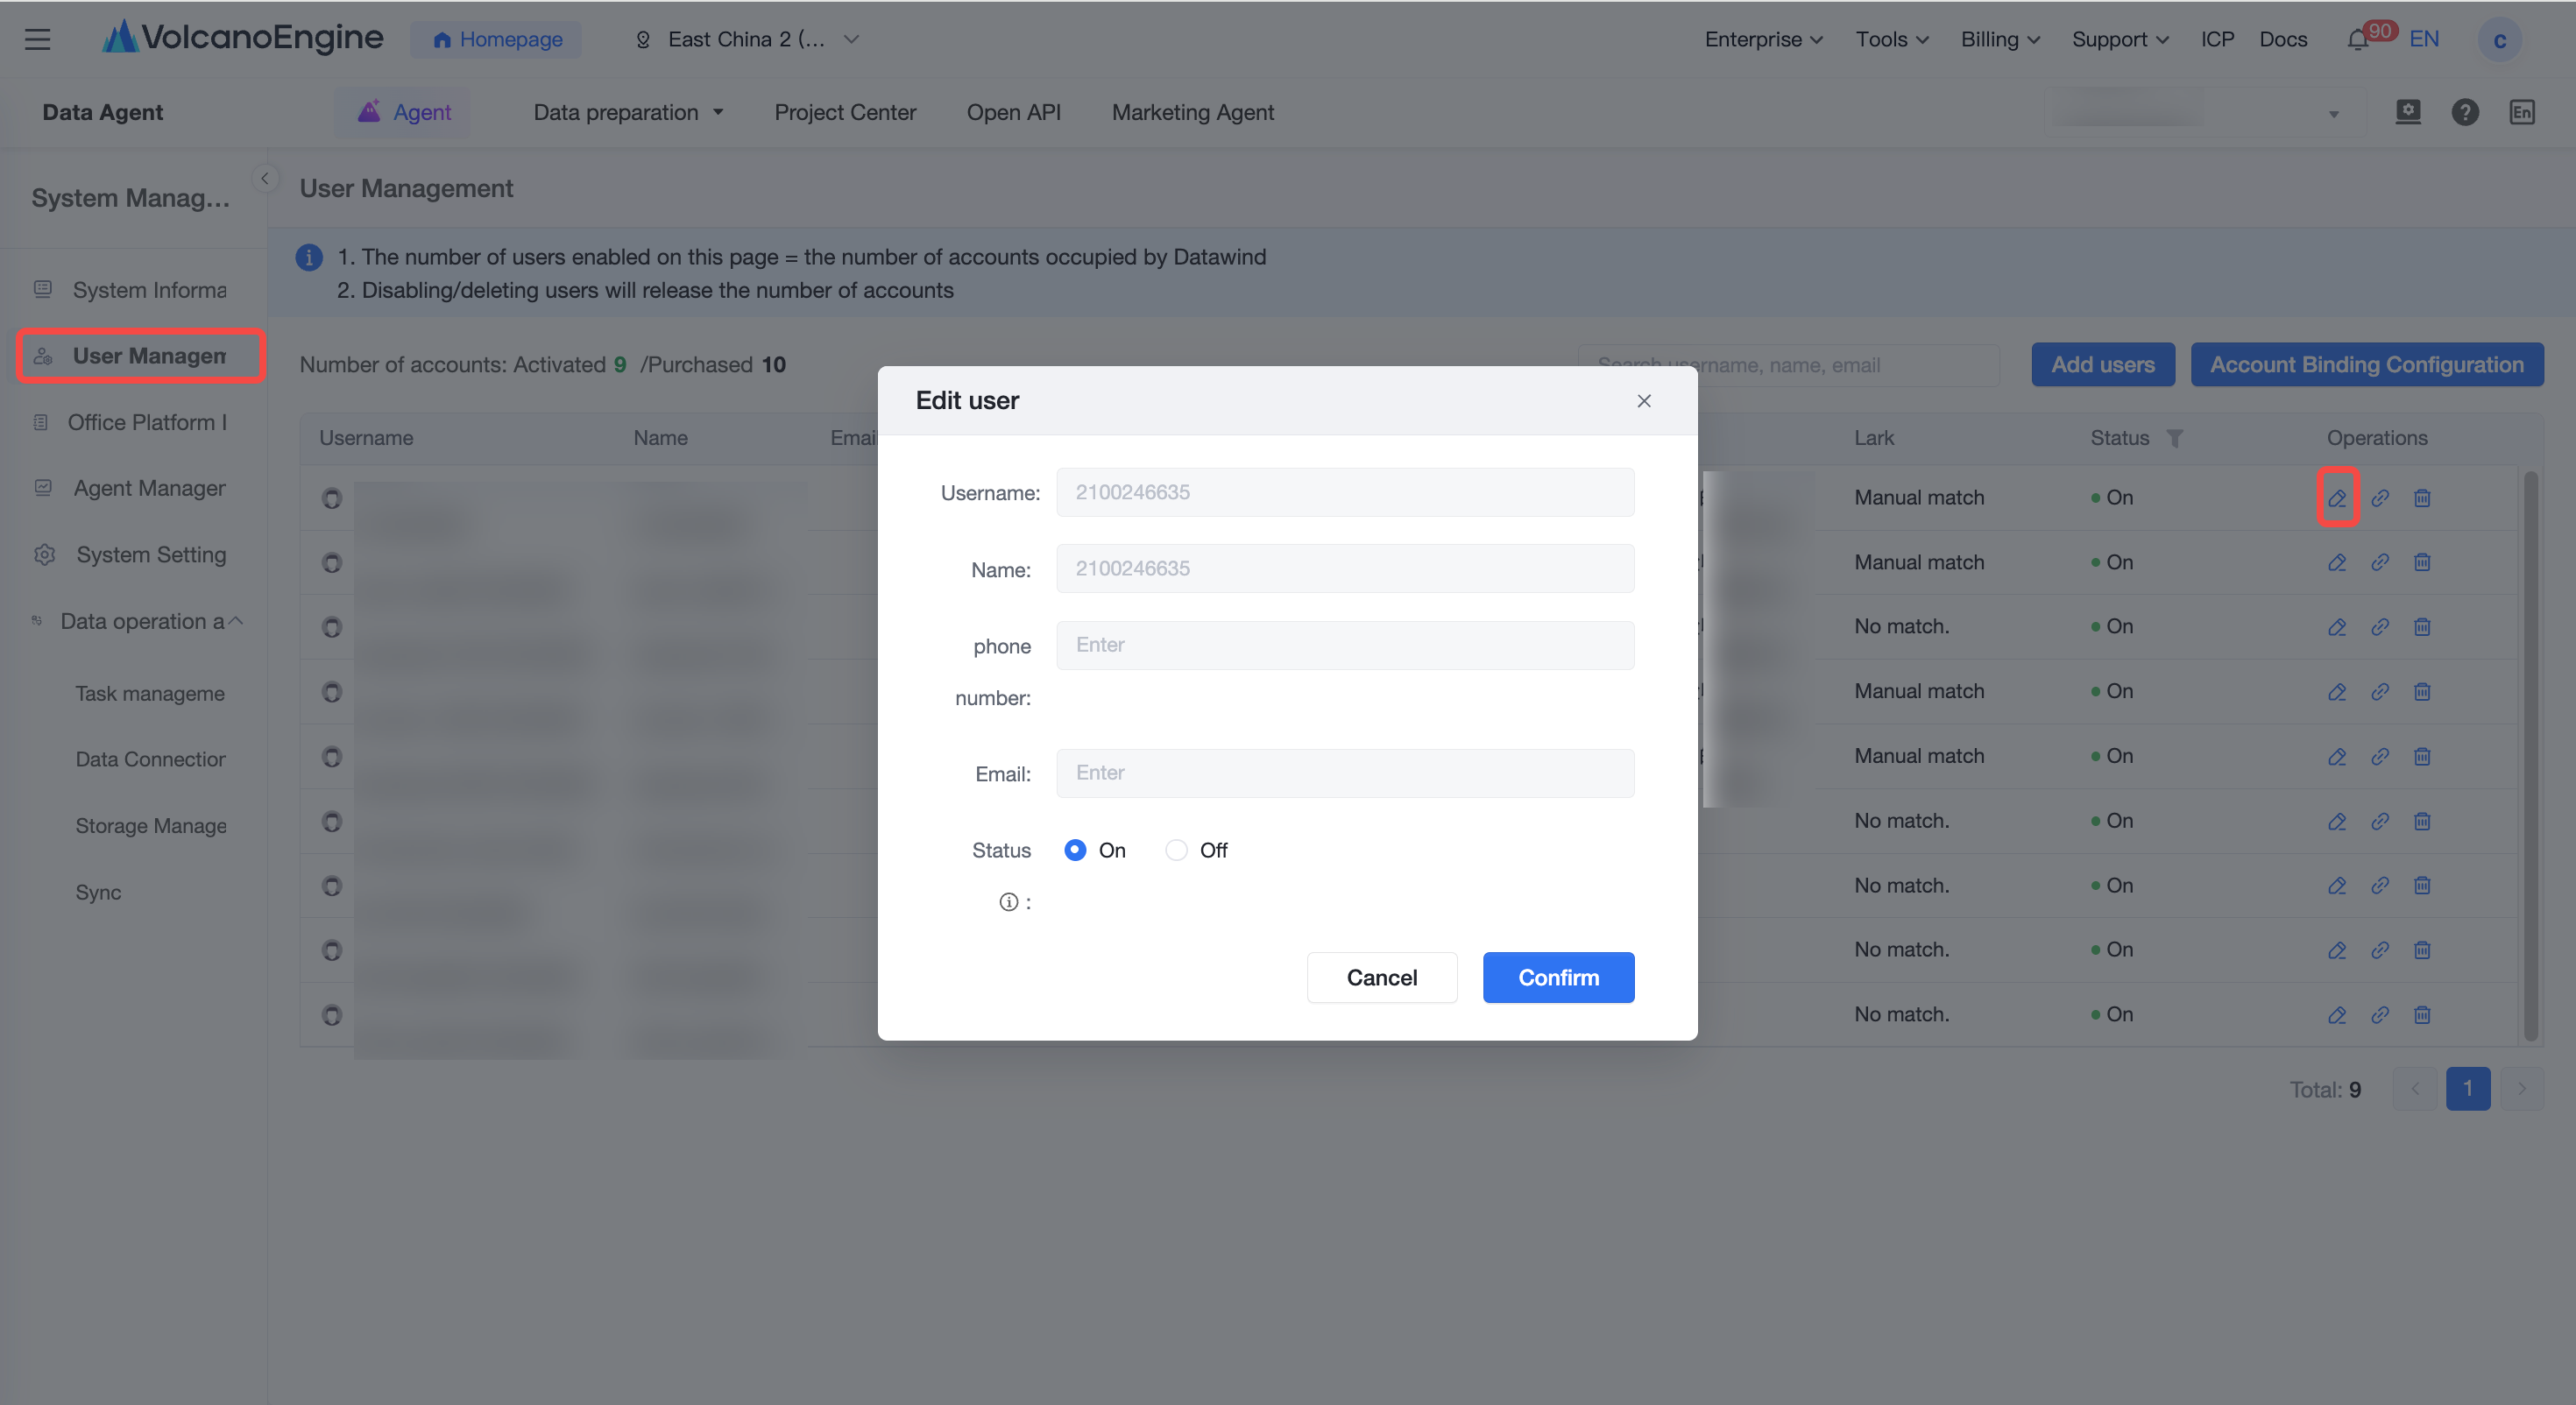Viewport: 2576px width, 1405px height.
Task: Open the Open API tab
Action: (1013, 112)
